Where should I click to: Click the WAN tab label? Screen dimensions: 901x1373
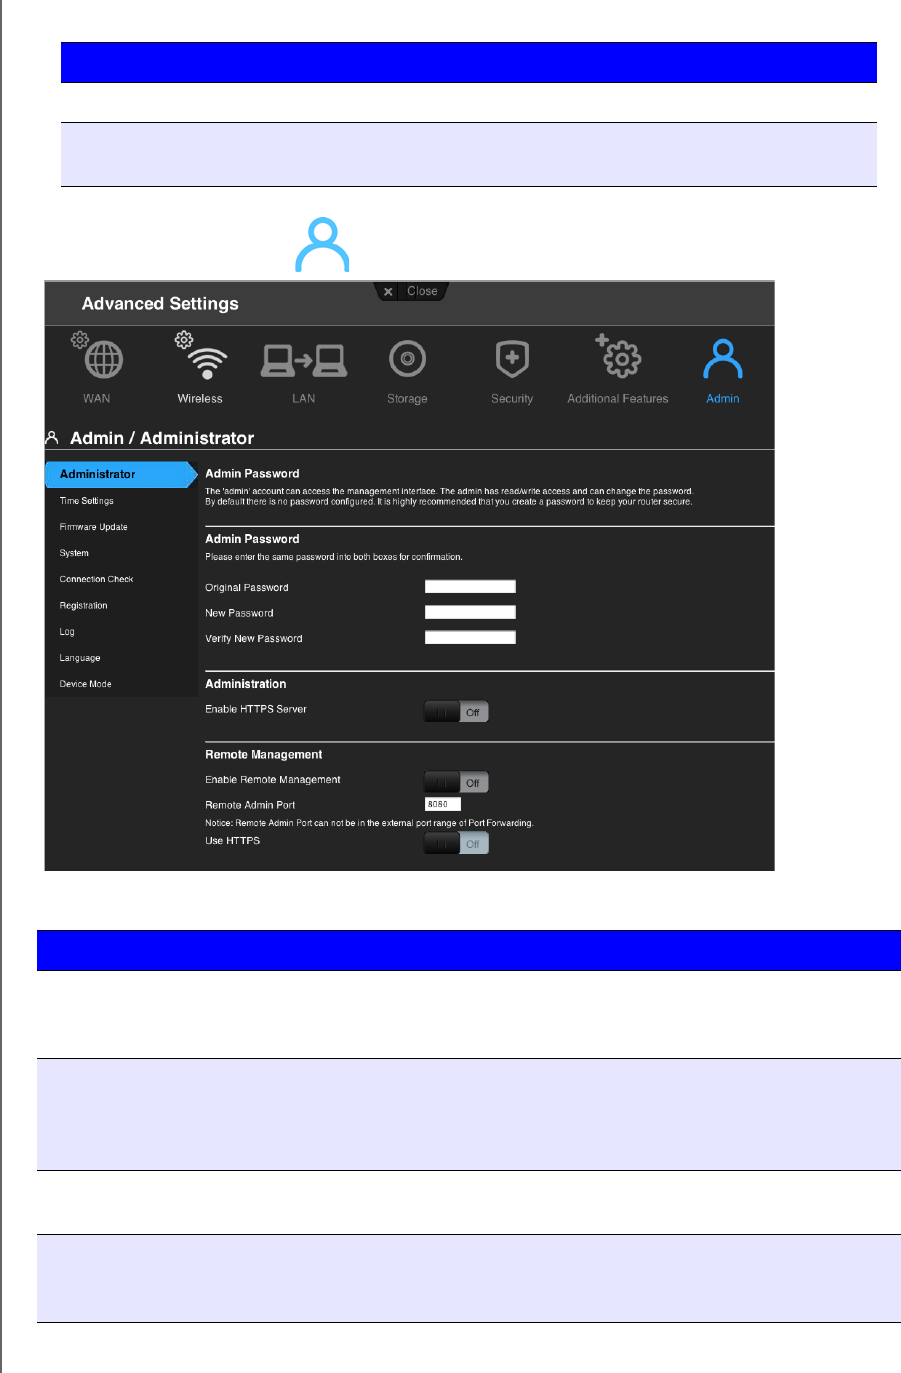[x=97, y=399]
